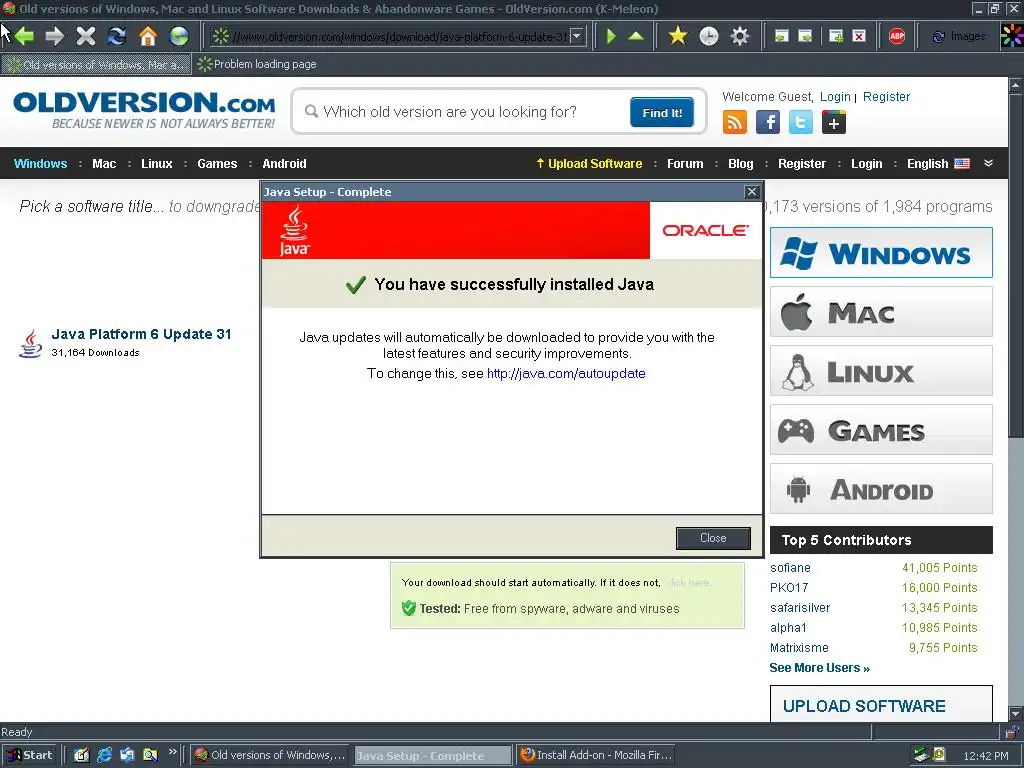Click the Java Setup dialog title bar X
Viewport: 1024px width, 768px height.
[x=752, y=191]
